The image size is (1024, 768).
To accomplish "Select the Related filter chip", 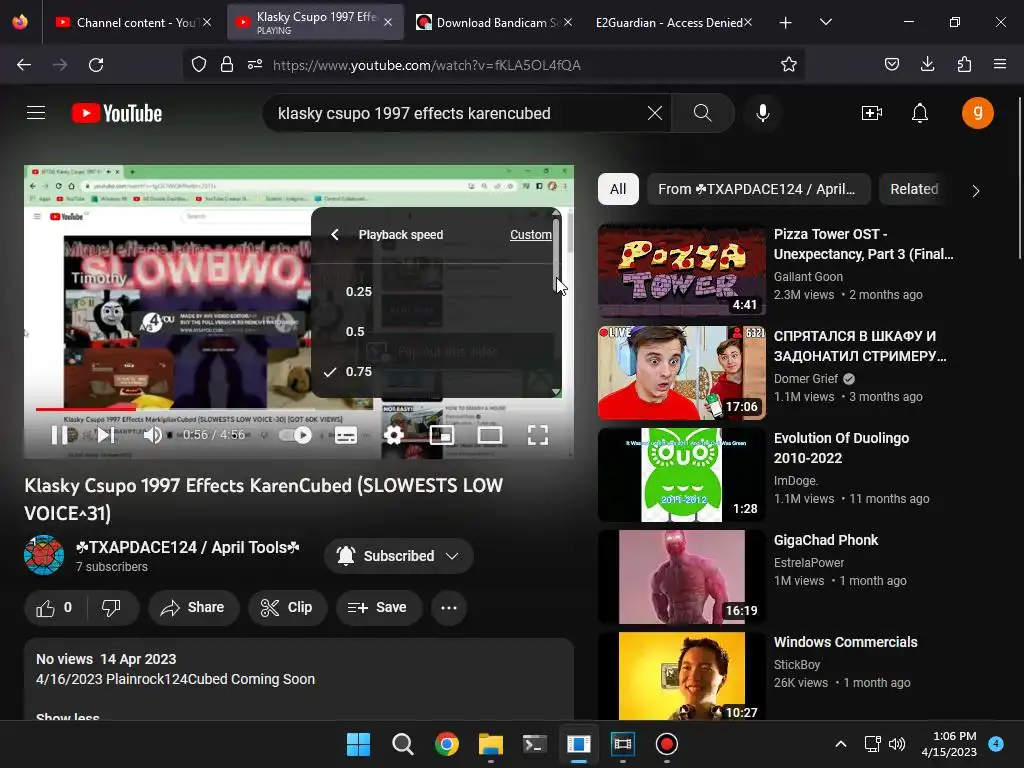I will coord(914,189).
